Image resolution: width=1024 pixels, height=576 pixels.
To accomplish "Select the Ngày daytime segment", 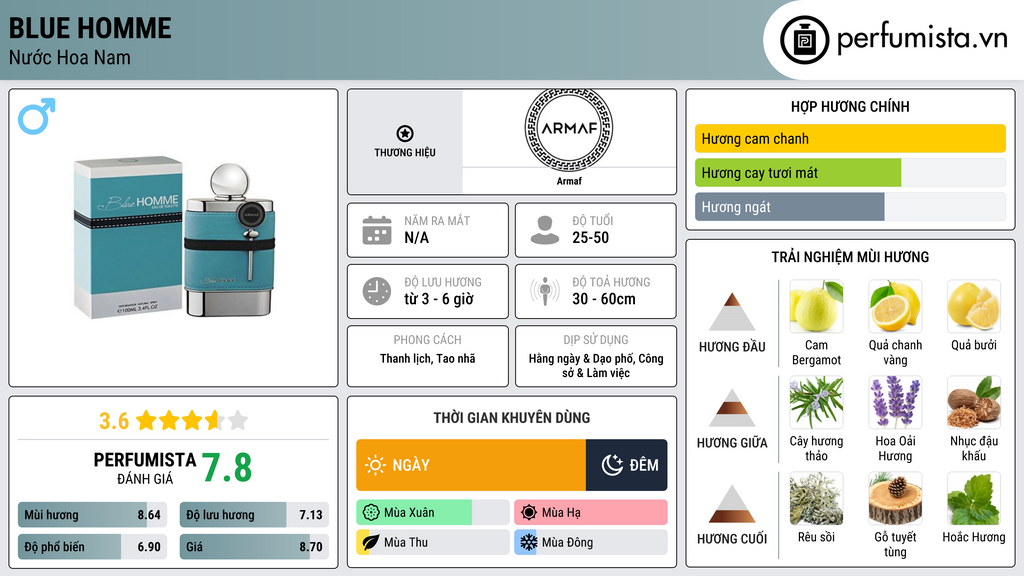I will pyautogui.click(x=470, y=465).
